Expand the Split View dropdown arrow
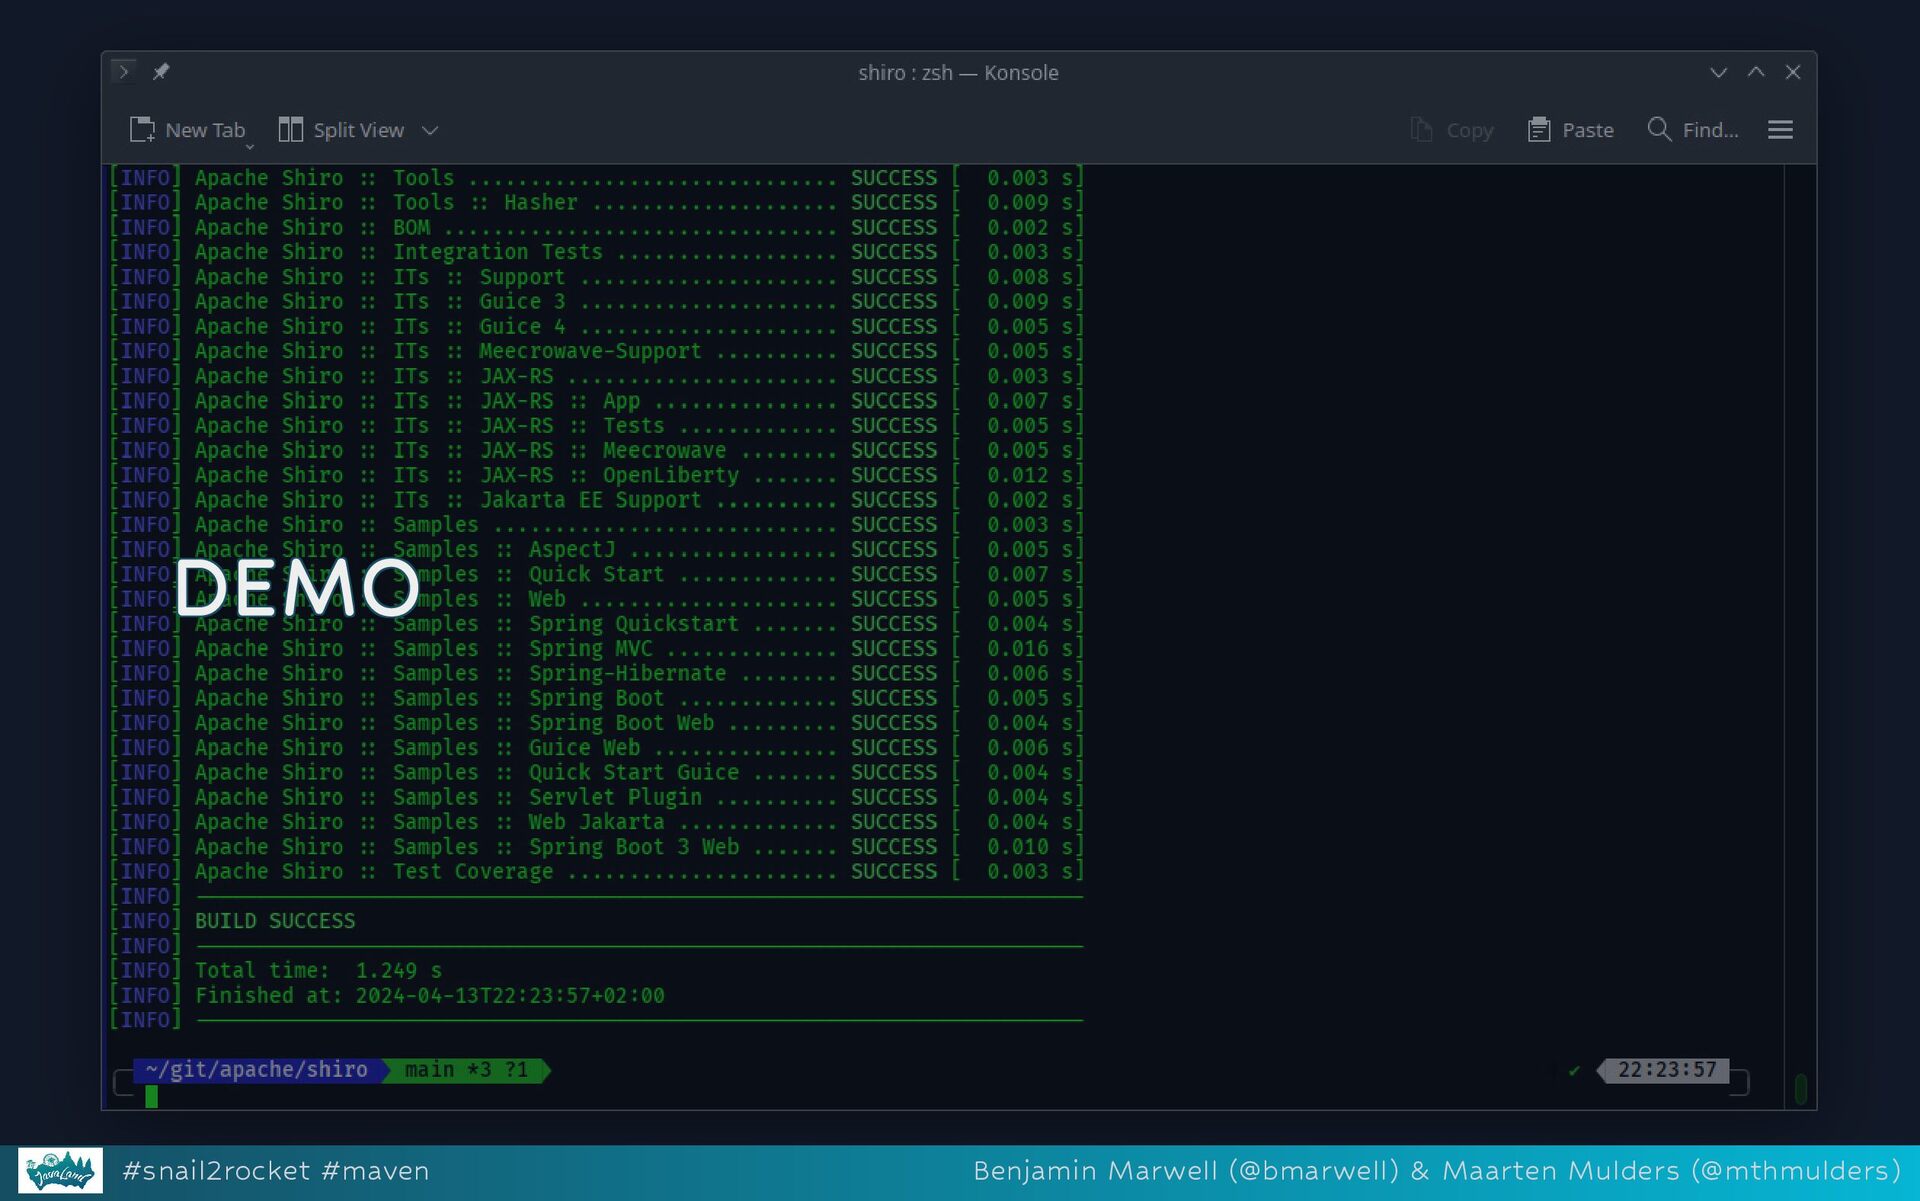Viewport: 1920px width, 1201px height. (x=430, y=131)
